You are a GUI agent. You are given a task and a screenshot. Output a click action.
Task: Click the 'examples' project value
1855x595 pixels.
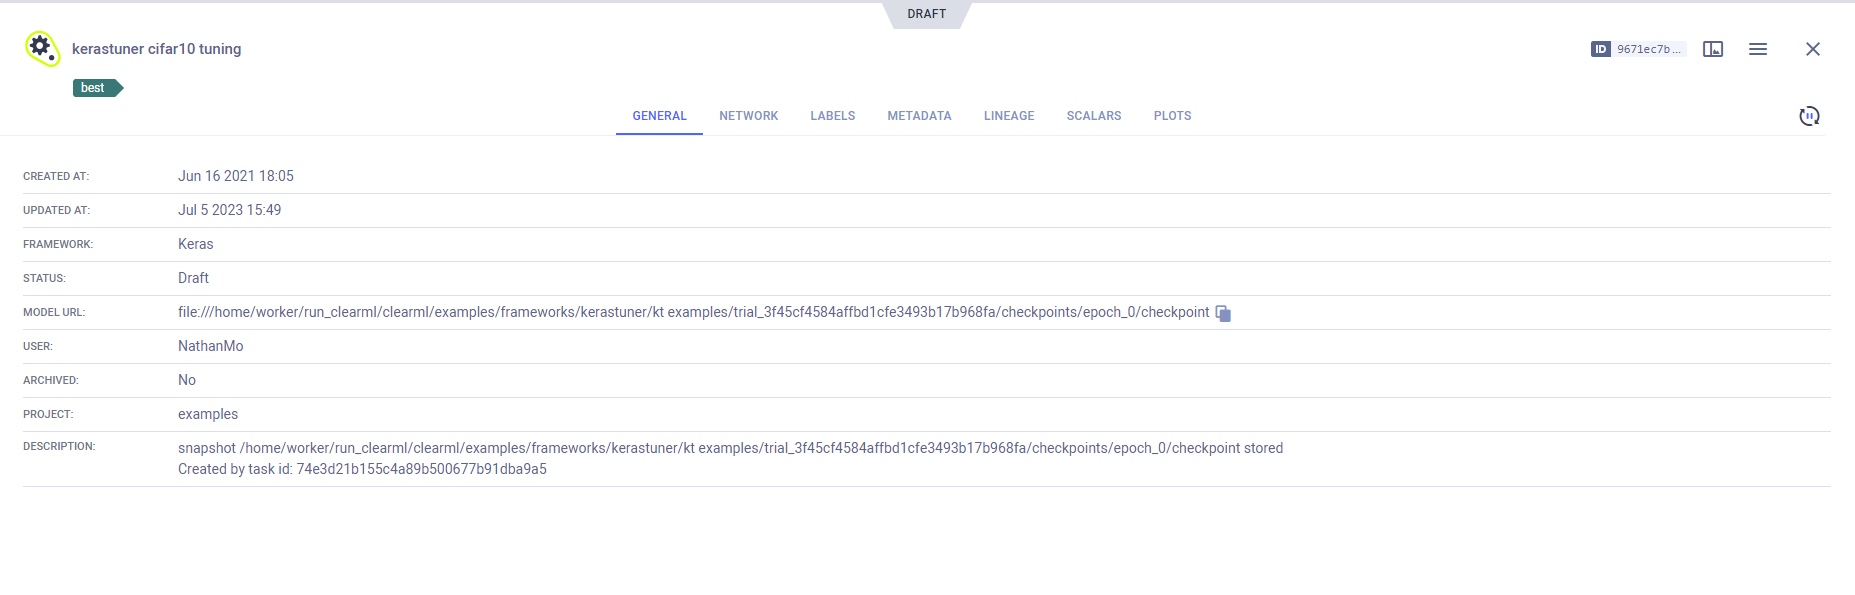tap(208, 414)
